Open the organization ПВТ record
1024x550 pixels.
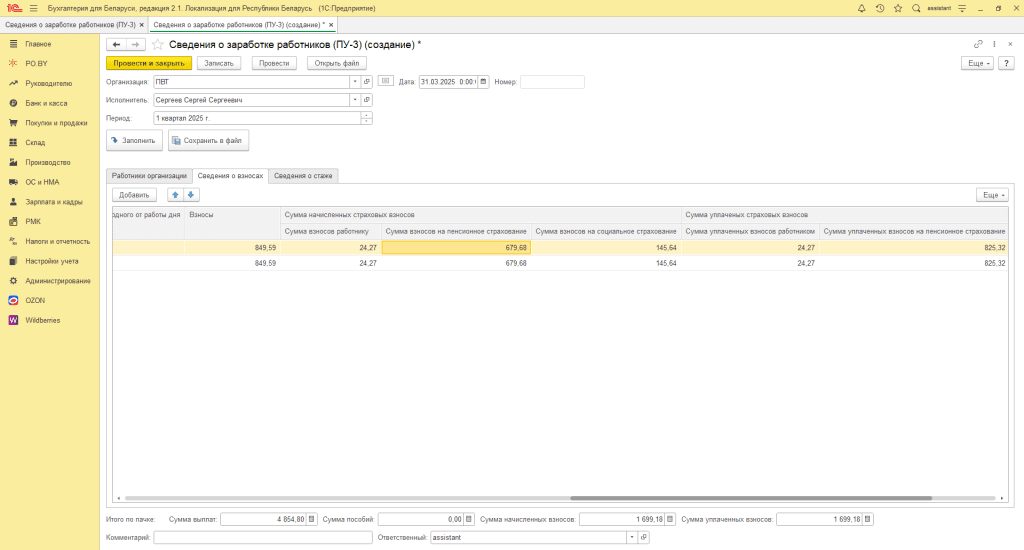(367, 82)
